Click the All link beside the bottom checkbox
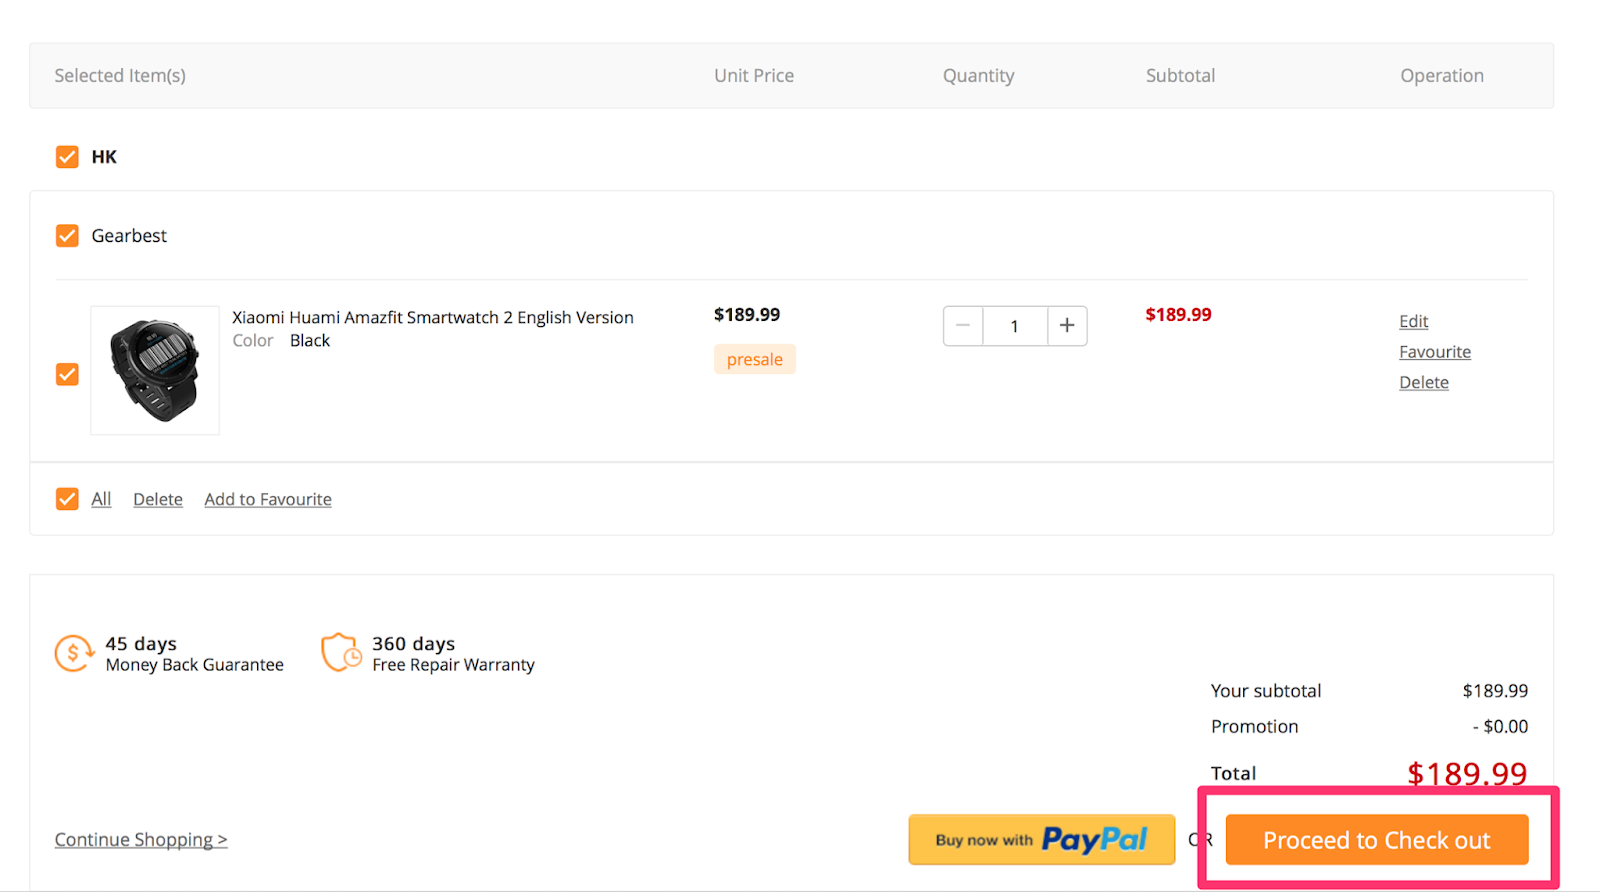 tap(101, 499)
